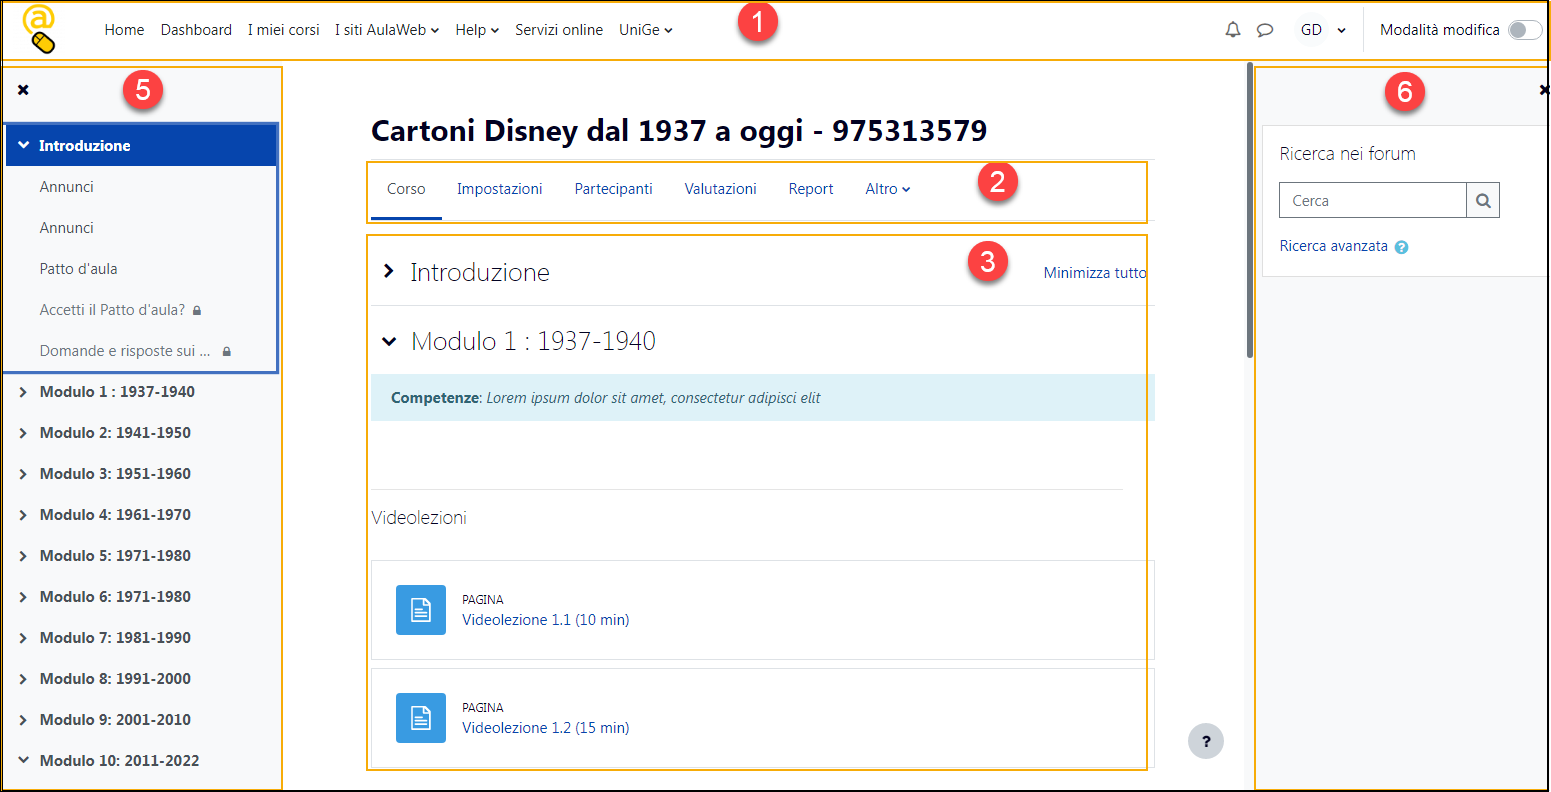Open Domande e risposte sui ... item
Image resolution: width=1551 pixels, height=792 pixels.
click(x=125, y=351)
